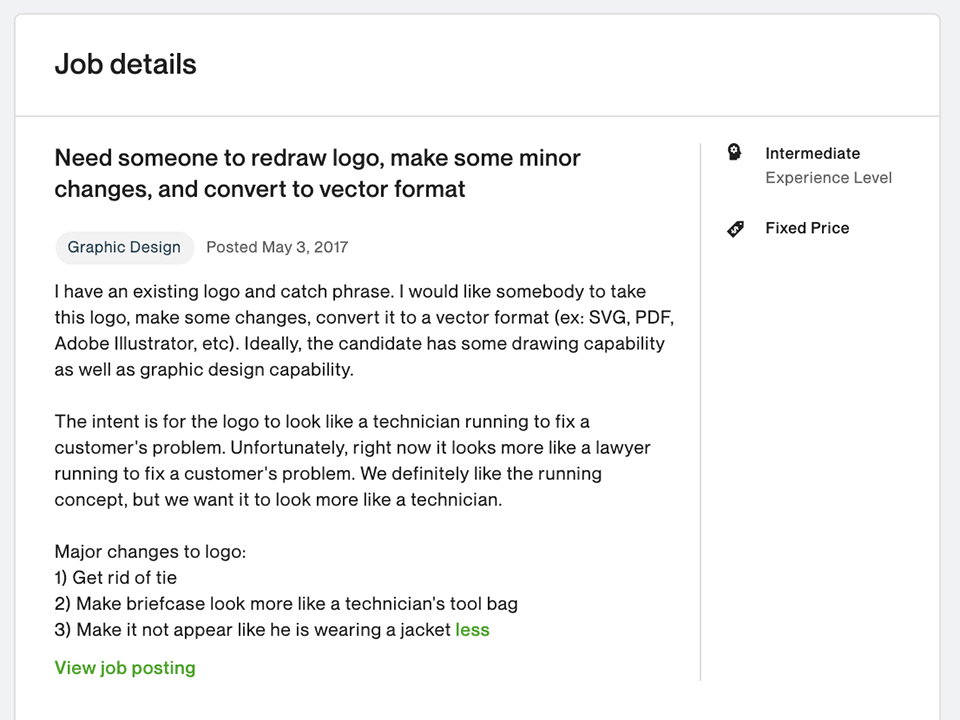
Task: Click the Experience Level caption
Action: tap(828, 178)
